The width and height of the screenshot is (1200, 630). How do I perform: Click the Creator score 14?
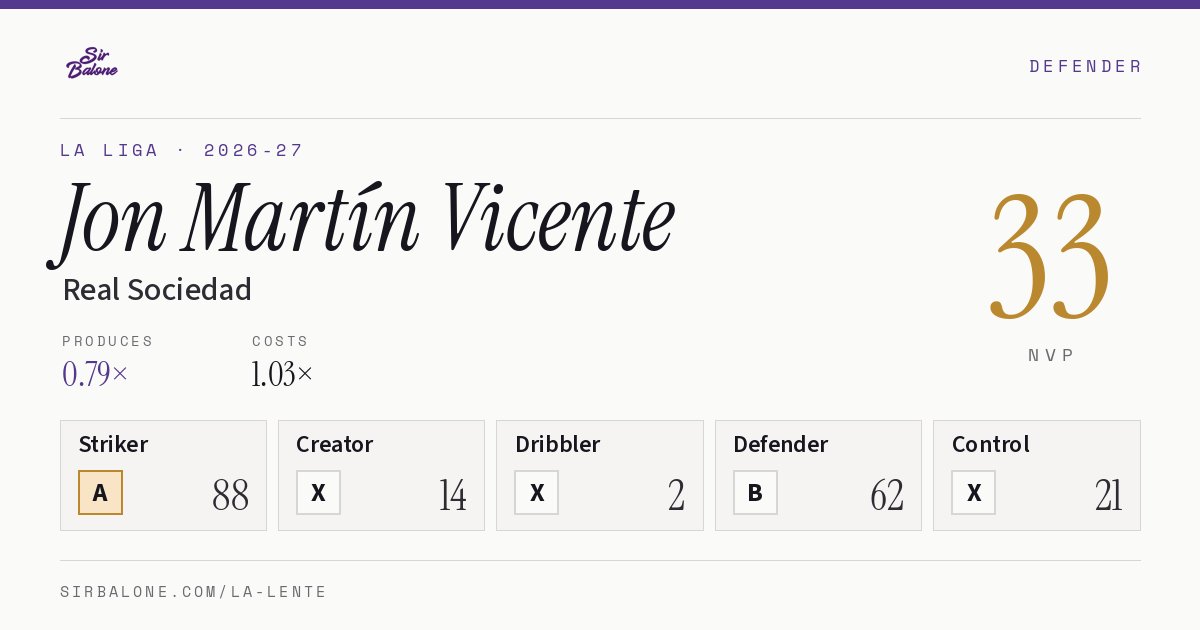tap(453, 495)
